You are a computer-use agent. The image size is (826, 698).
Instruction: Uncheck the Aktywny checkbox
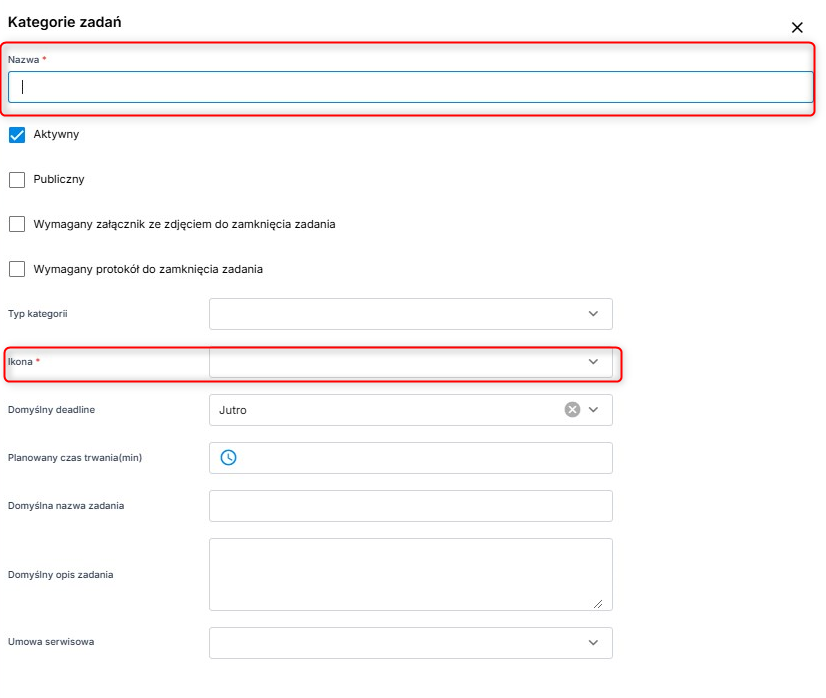(17, 135)
